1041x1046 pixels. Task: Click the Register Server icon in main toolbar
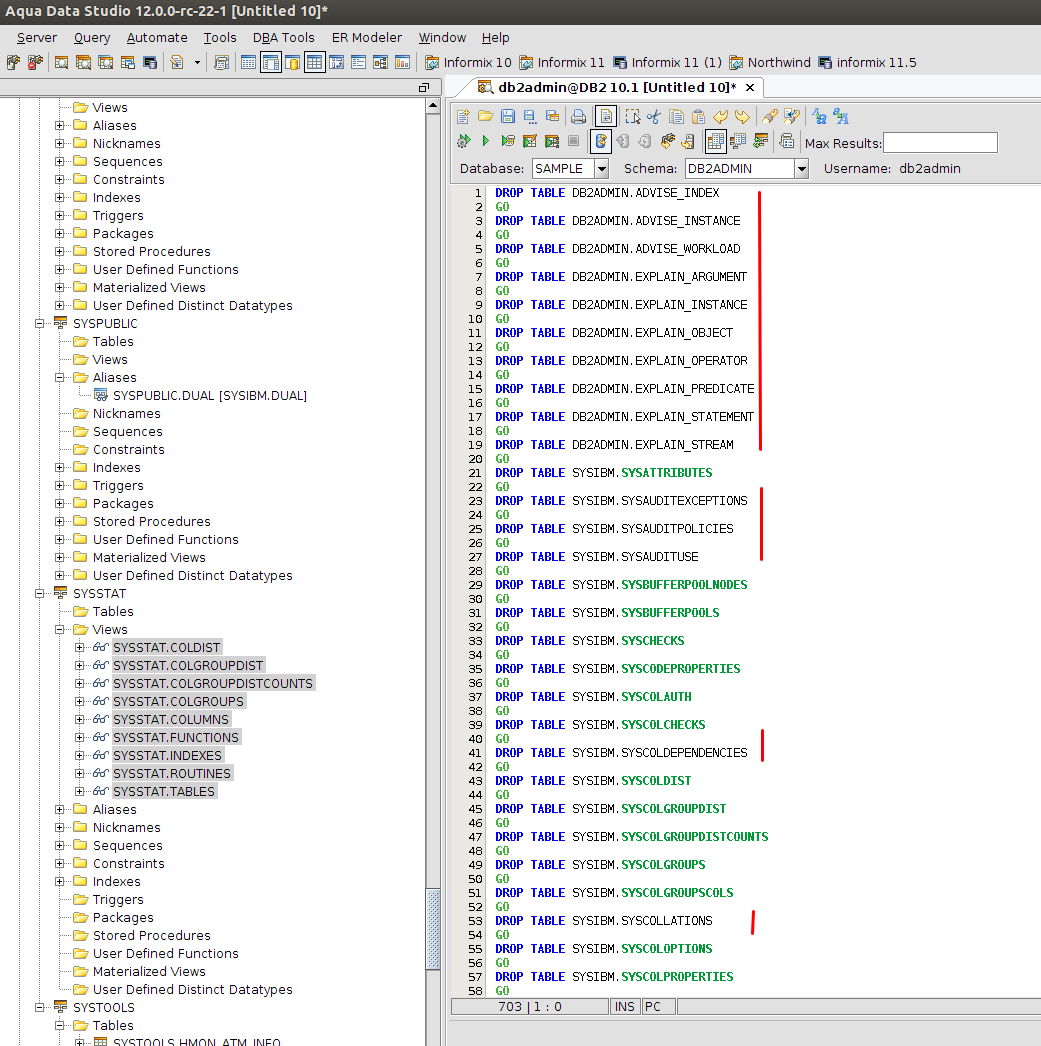pyautogui.click(x=12, y=62)
